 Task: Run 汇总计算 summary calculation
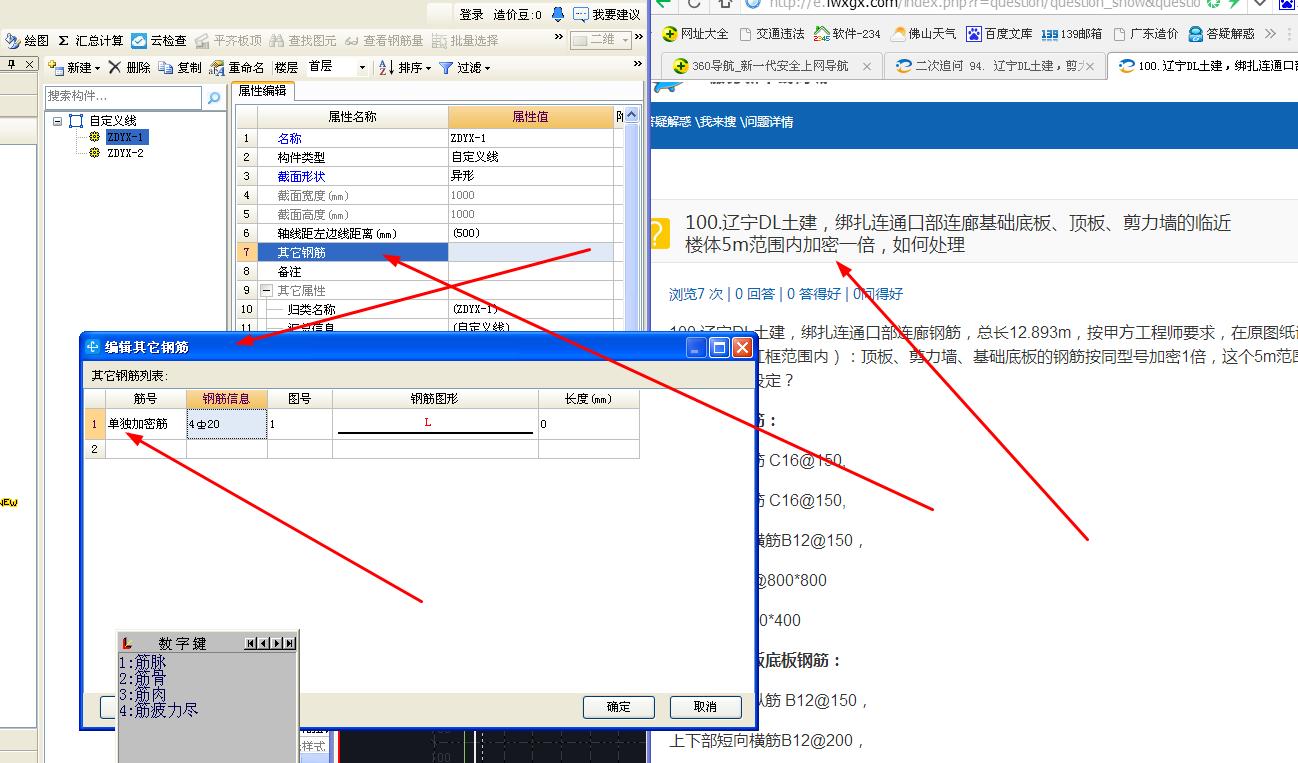(90, 41)
